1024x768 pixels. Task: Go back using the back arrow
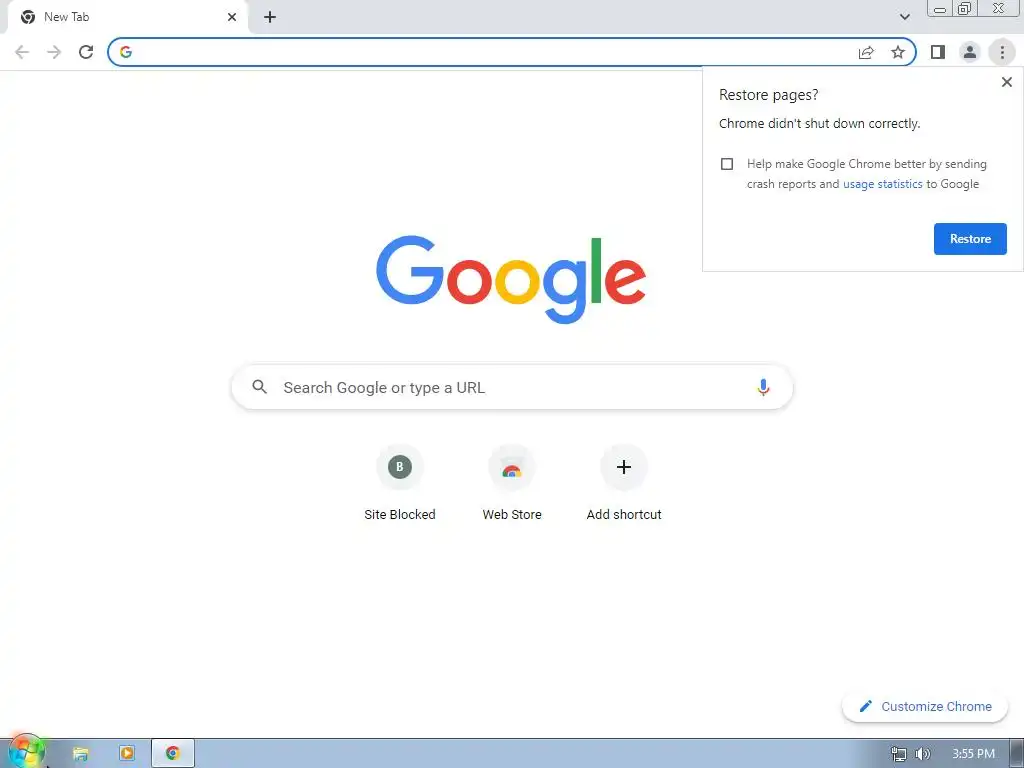tap(22, 52)
